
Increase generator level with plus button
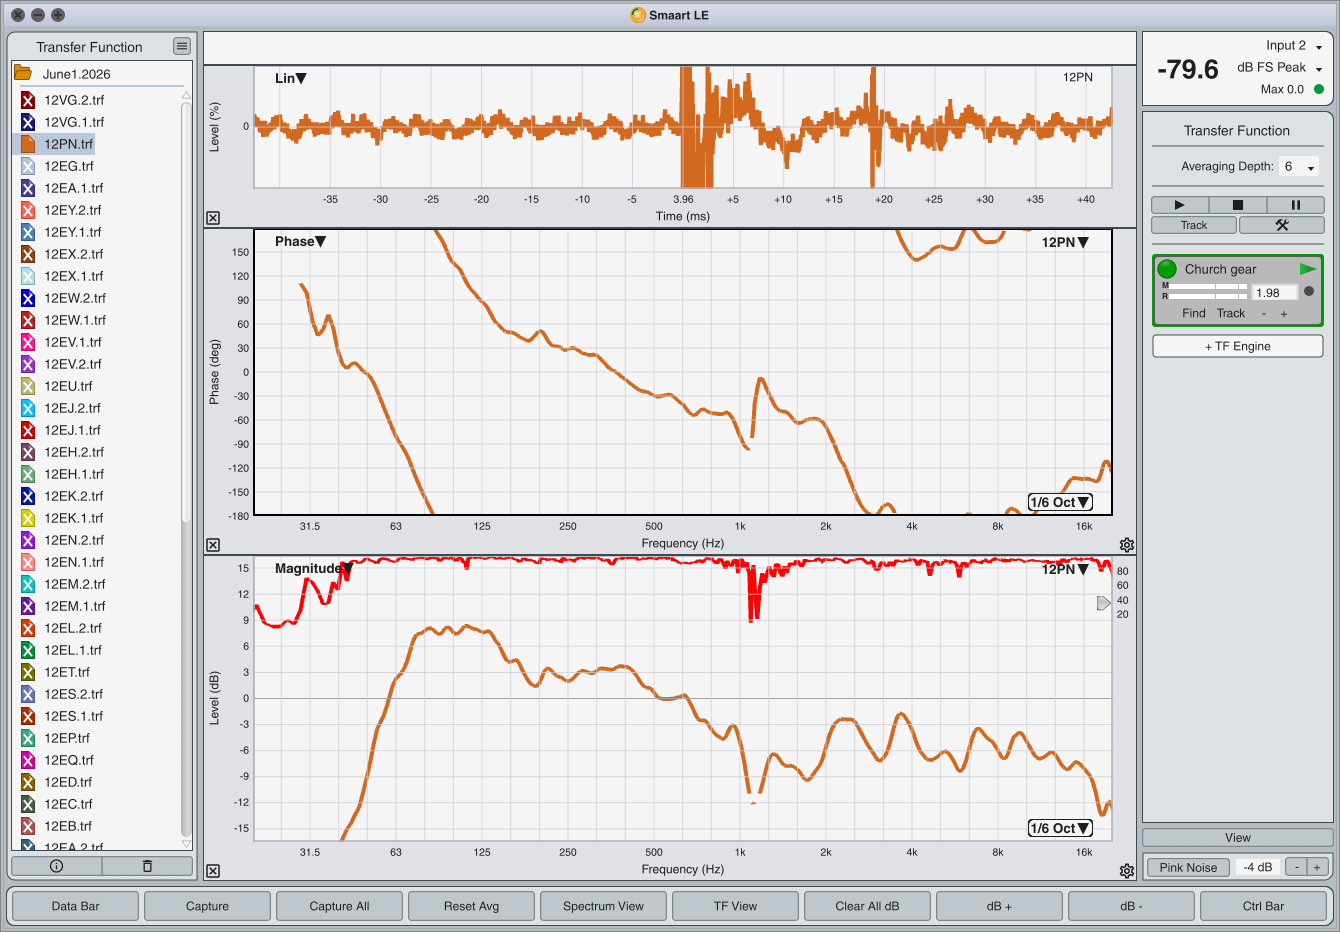tap(1317, 867)
